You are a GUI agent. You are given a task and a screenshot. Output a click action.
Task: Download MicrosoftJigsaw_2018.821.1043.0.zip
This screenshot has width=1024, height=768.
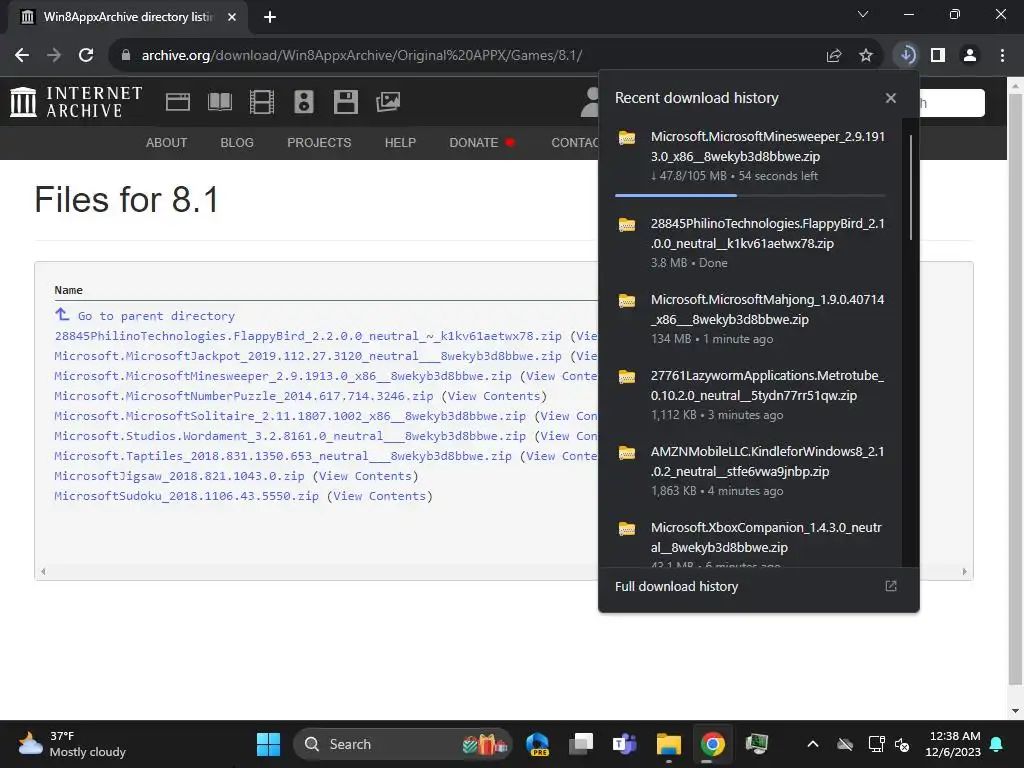180,476
